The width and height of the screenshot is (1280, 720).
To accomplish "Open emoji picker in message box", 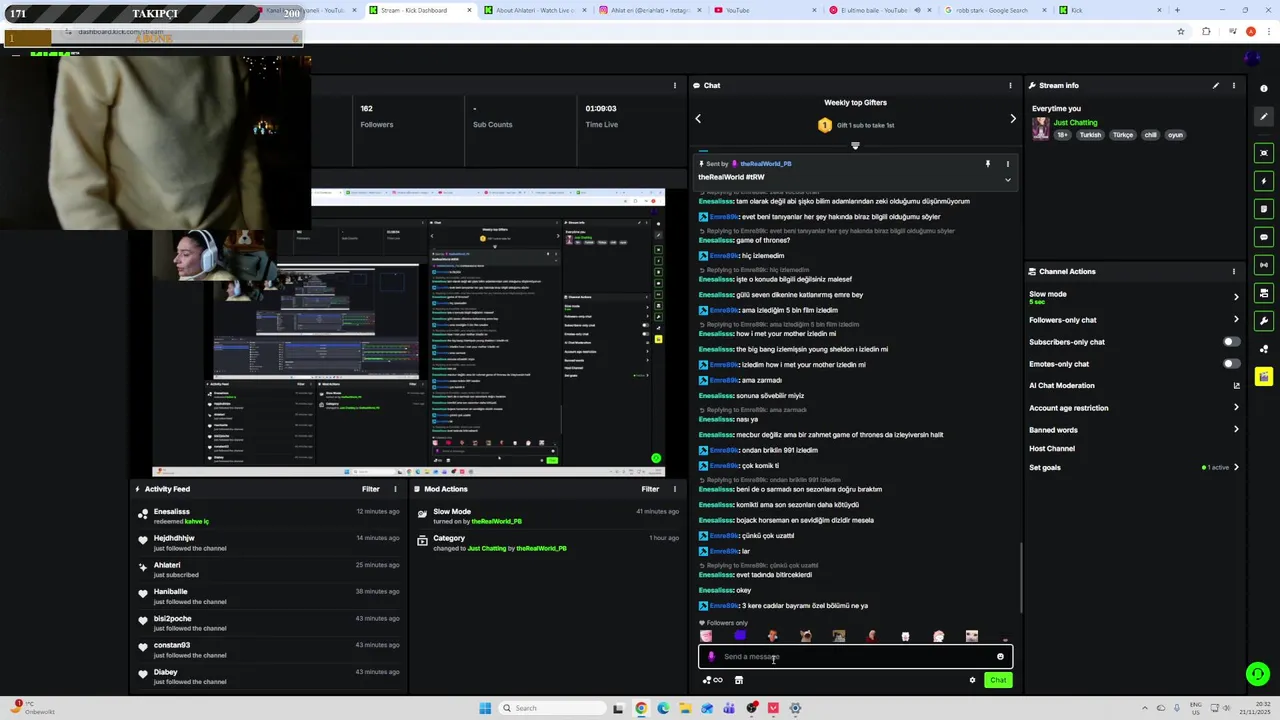I will (1000, 657).
